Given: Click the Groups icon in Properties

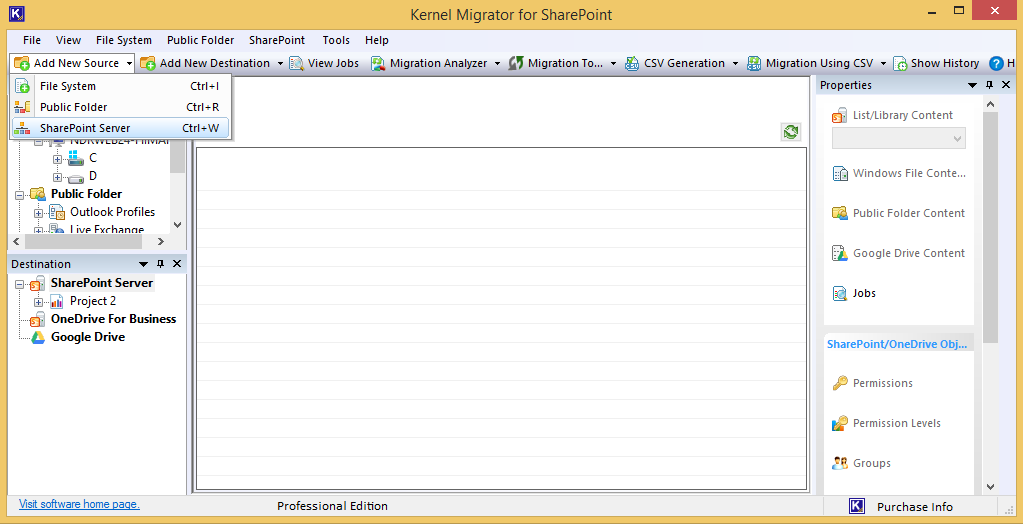Looking at the screenshot, I should click(x=840, y=463).
